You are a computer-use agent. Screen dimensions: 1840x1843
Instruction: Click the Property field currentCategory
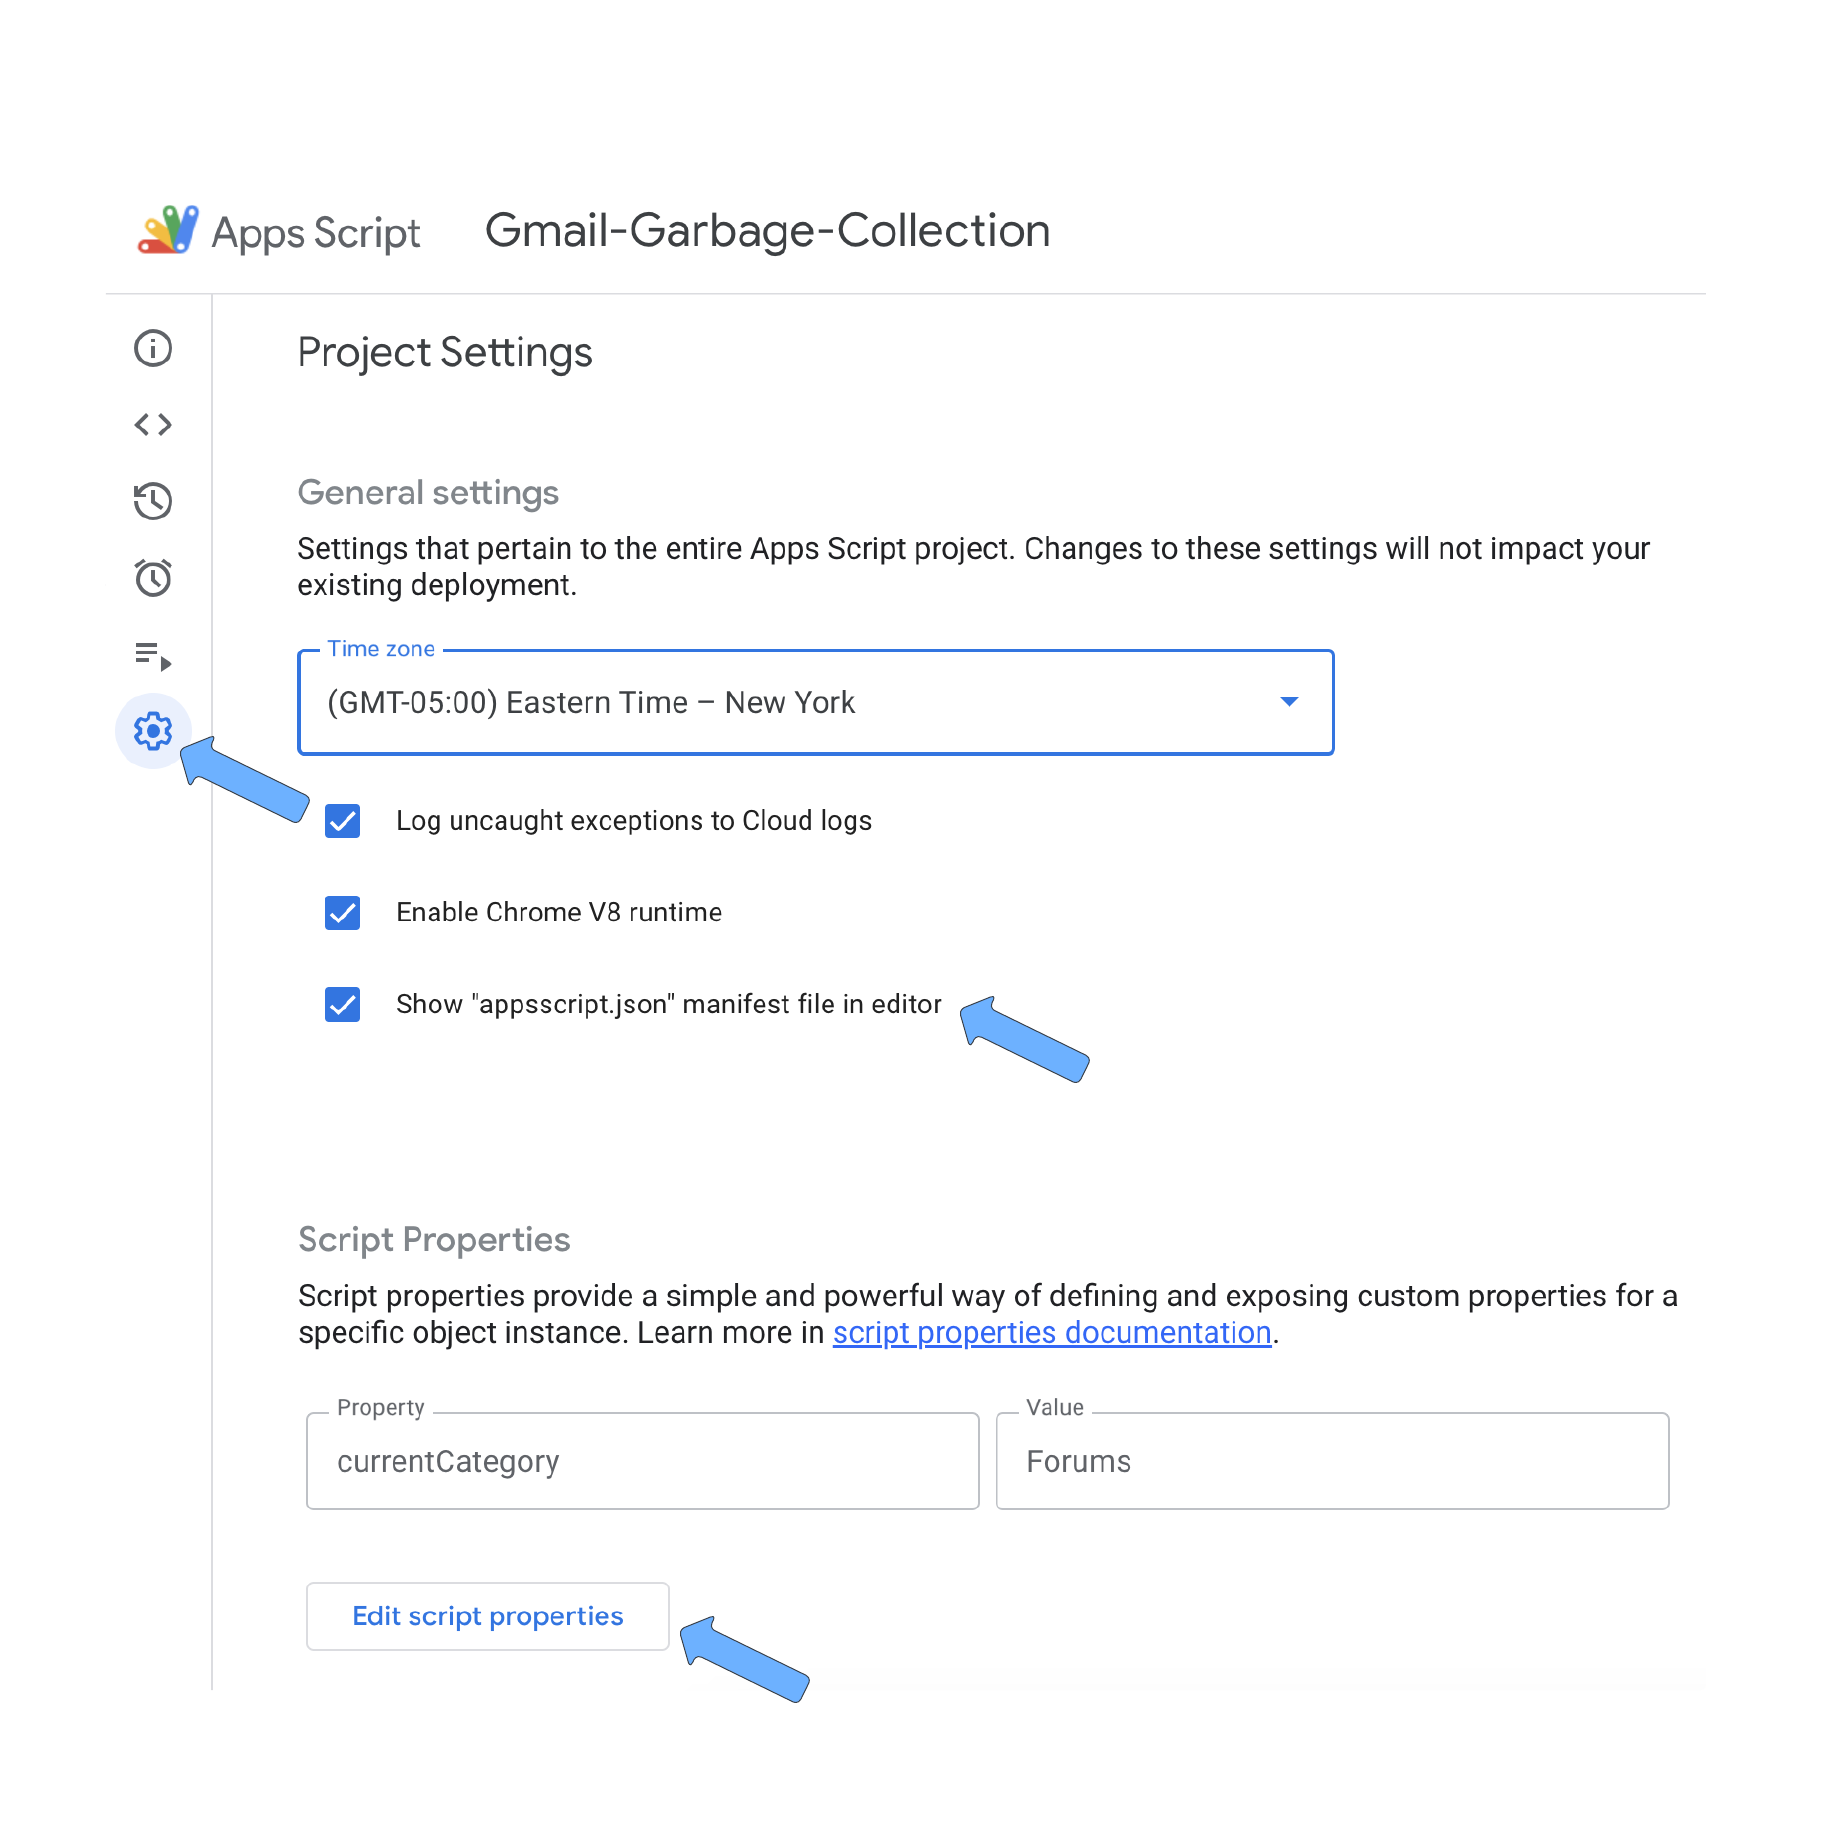click(x=642, y=1461)
